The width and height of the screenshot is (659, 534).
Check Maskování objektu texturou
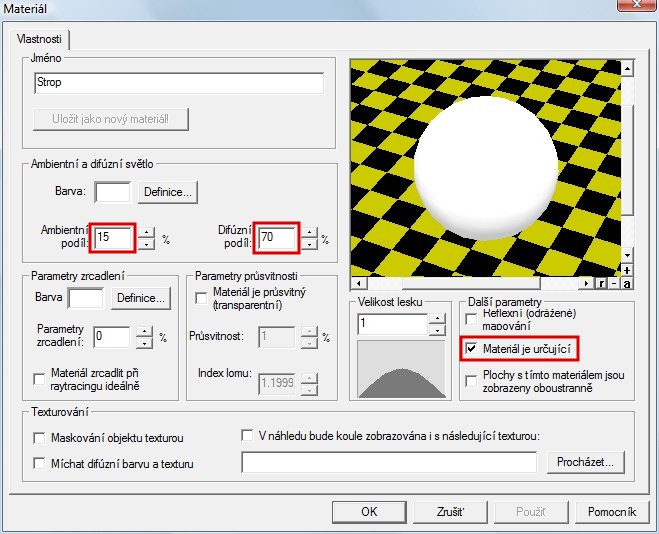point(39,438)
